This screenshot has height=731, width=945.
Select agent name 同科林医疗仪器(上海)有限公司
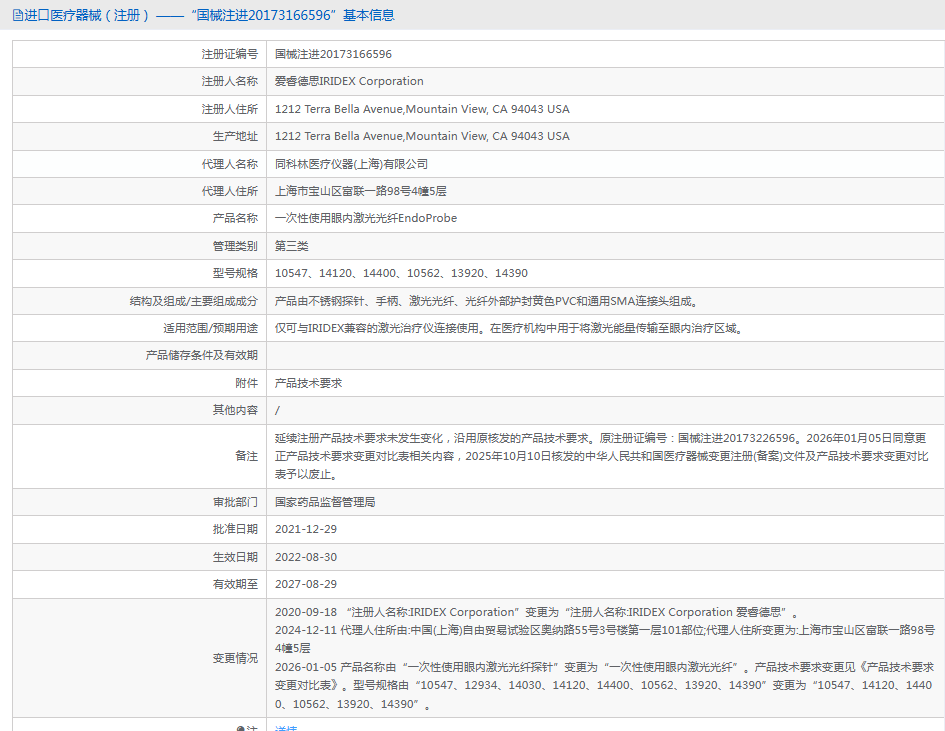point(351,164)
